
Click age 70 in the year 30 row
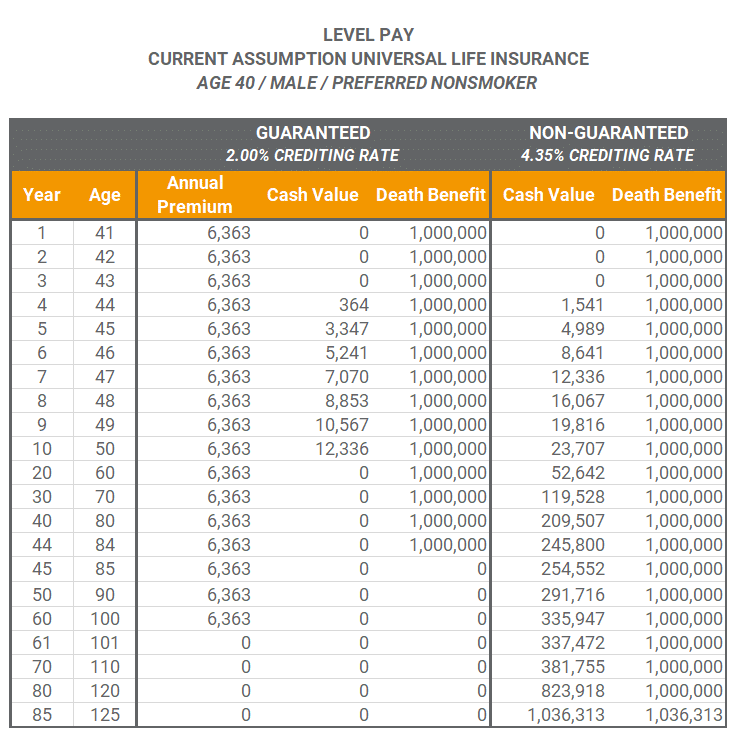[x=105, y=497]
